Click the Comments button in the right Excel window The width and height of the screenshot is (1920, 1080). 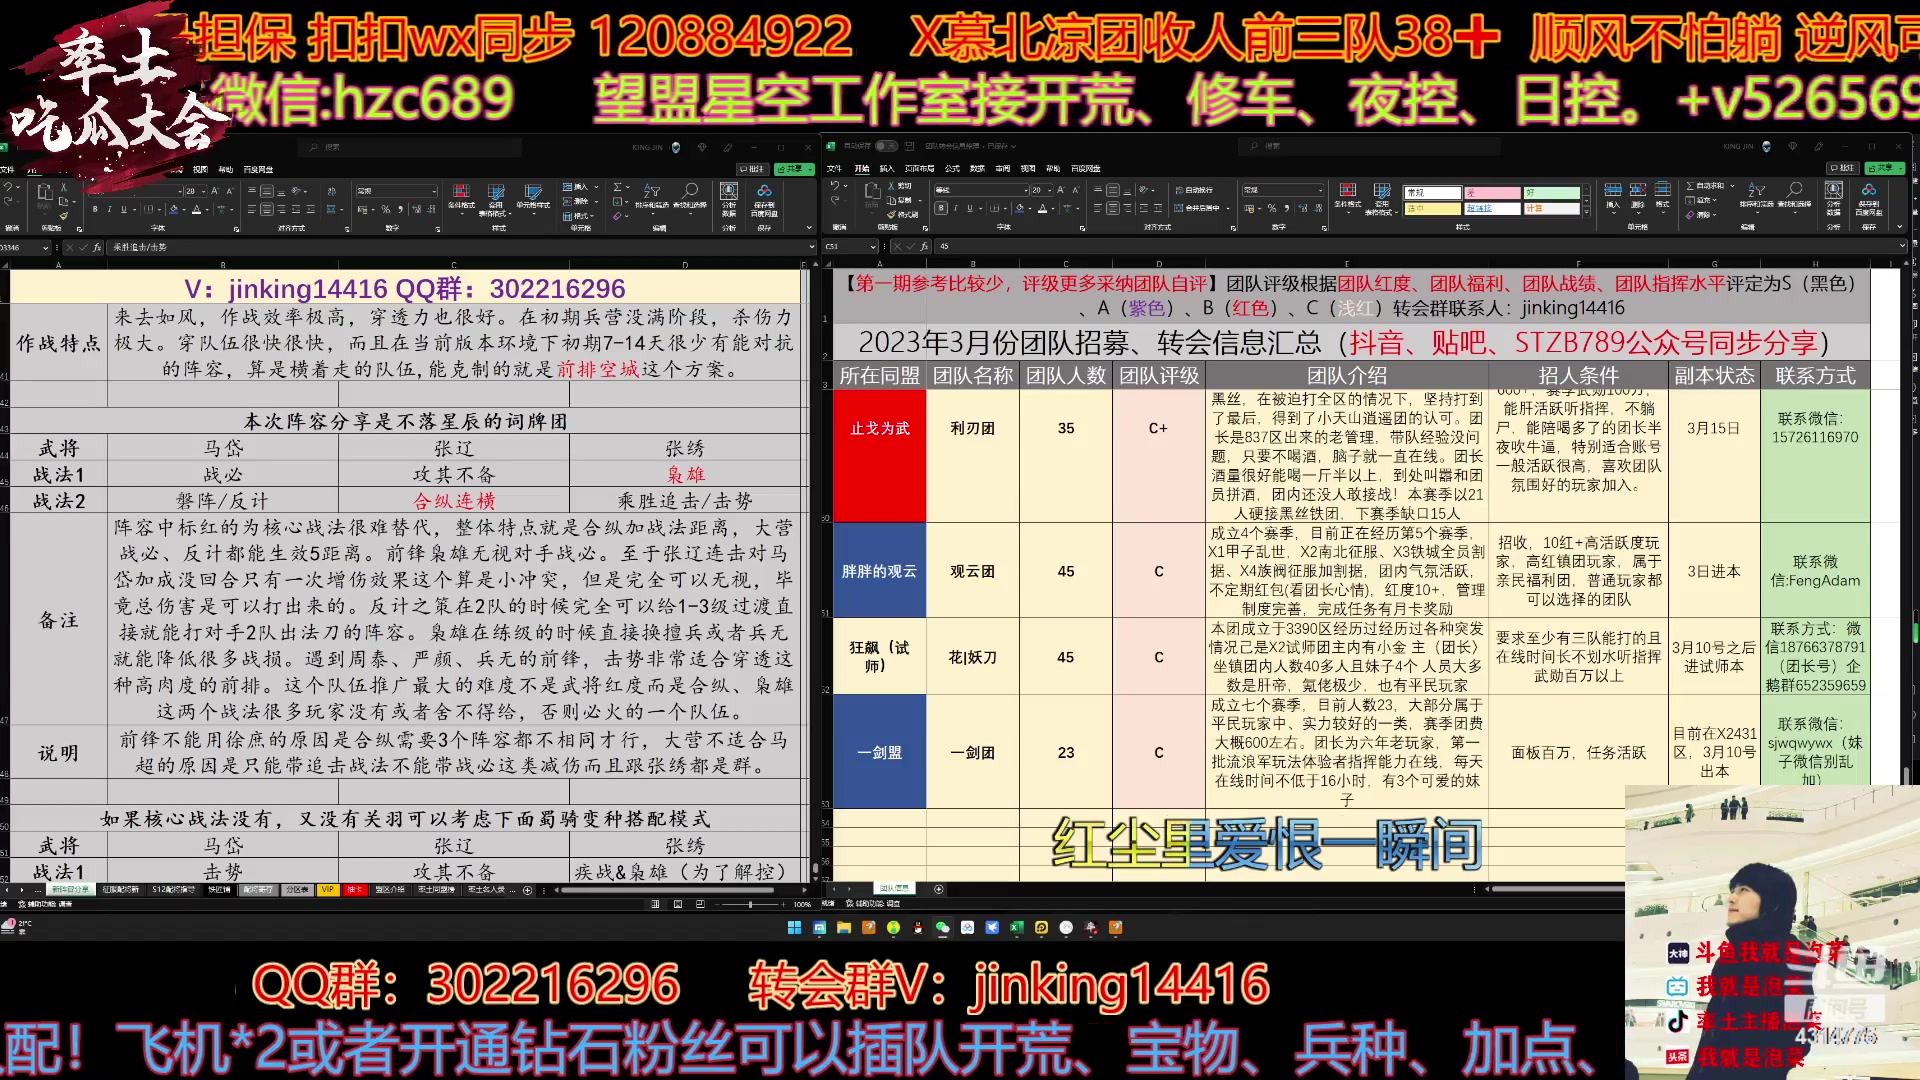pyautogui.click(x=1843, y=168)
